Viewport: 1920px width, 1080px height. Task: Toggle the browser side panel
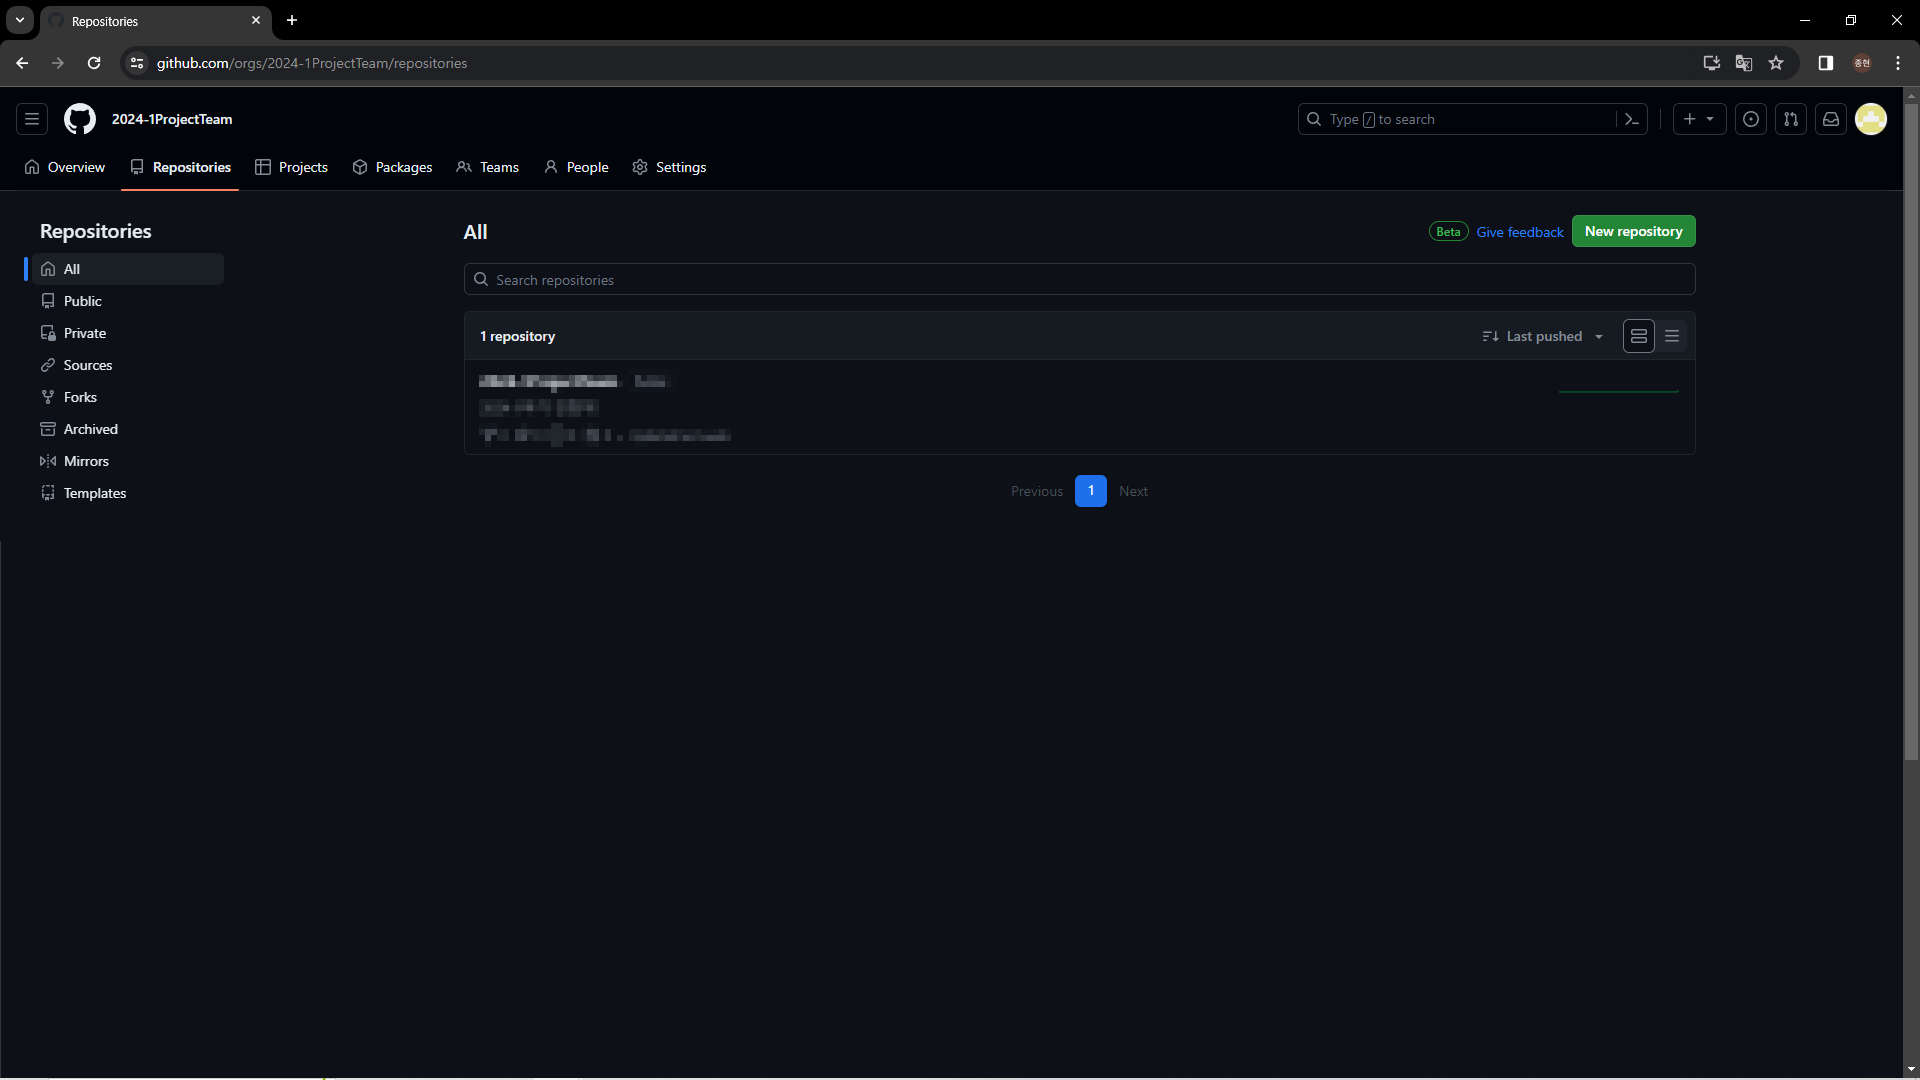point(1826,63)
